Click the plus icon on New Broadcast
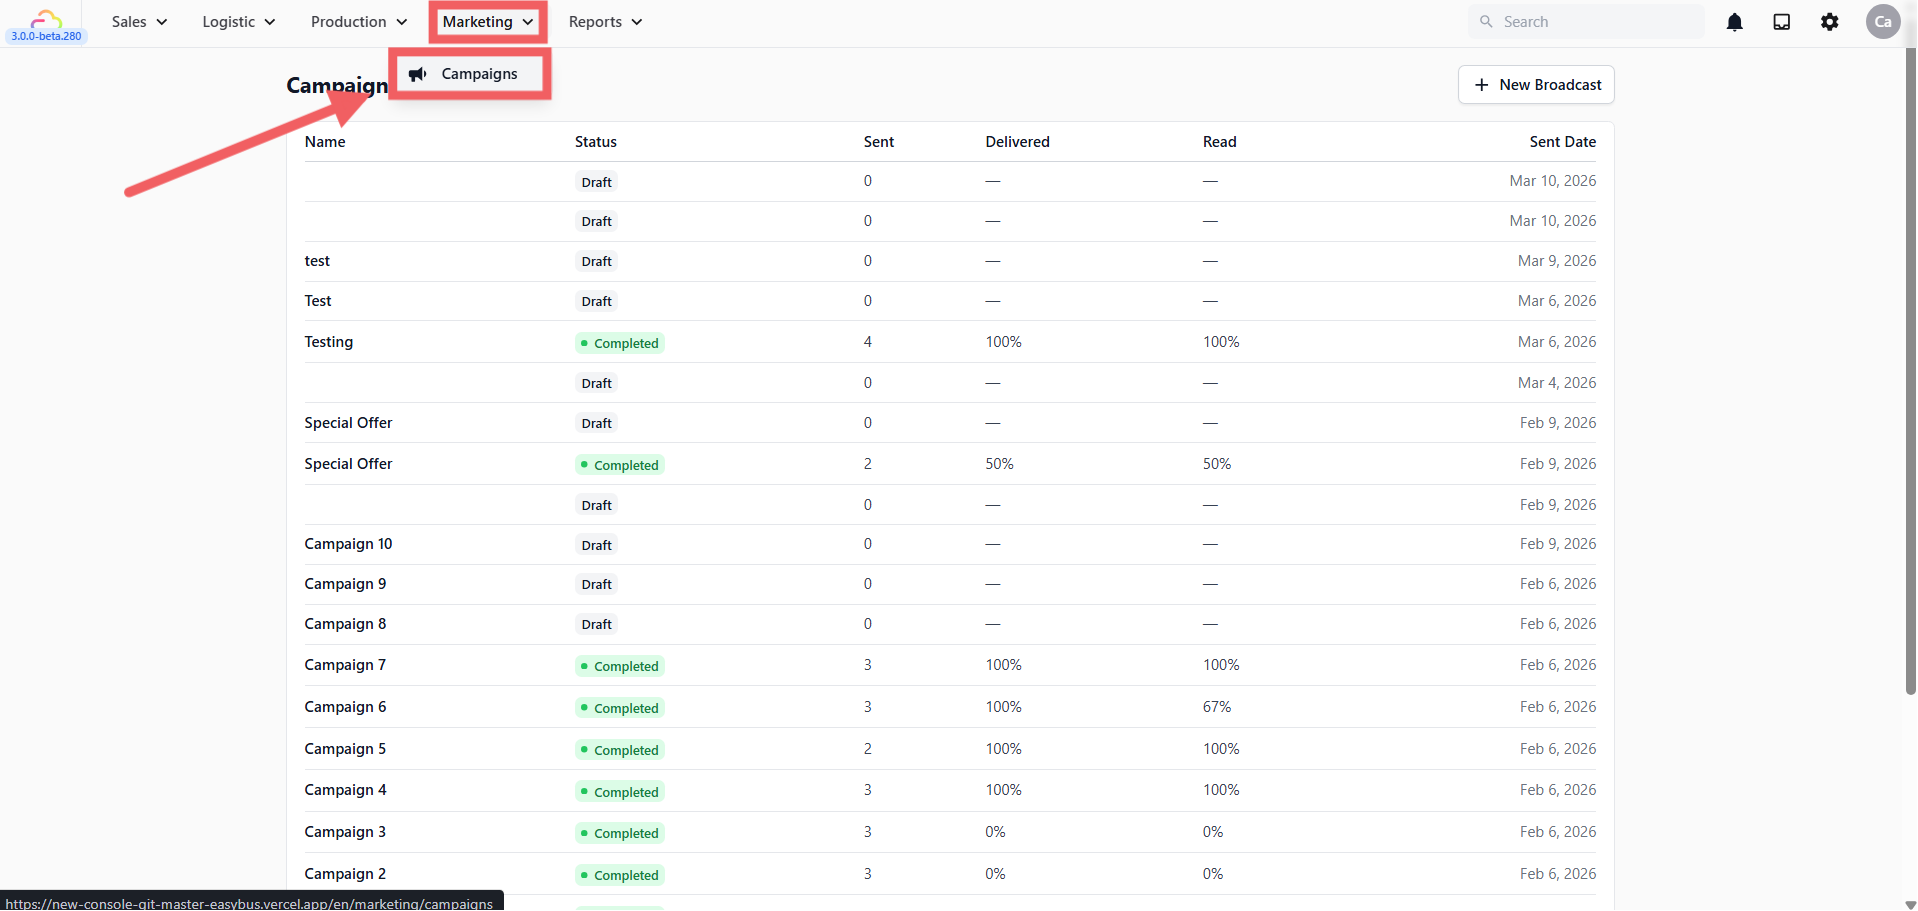1918x911 pixels. pos(1482,85)
